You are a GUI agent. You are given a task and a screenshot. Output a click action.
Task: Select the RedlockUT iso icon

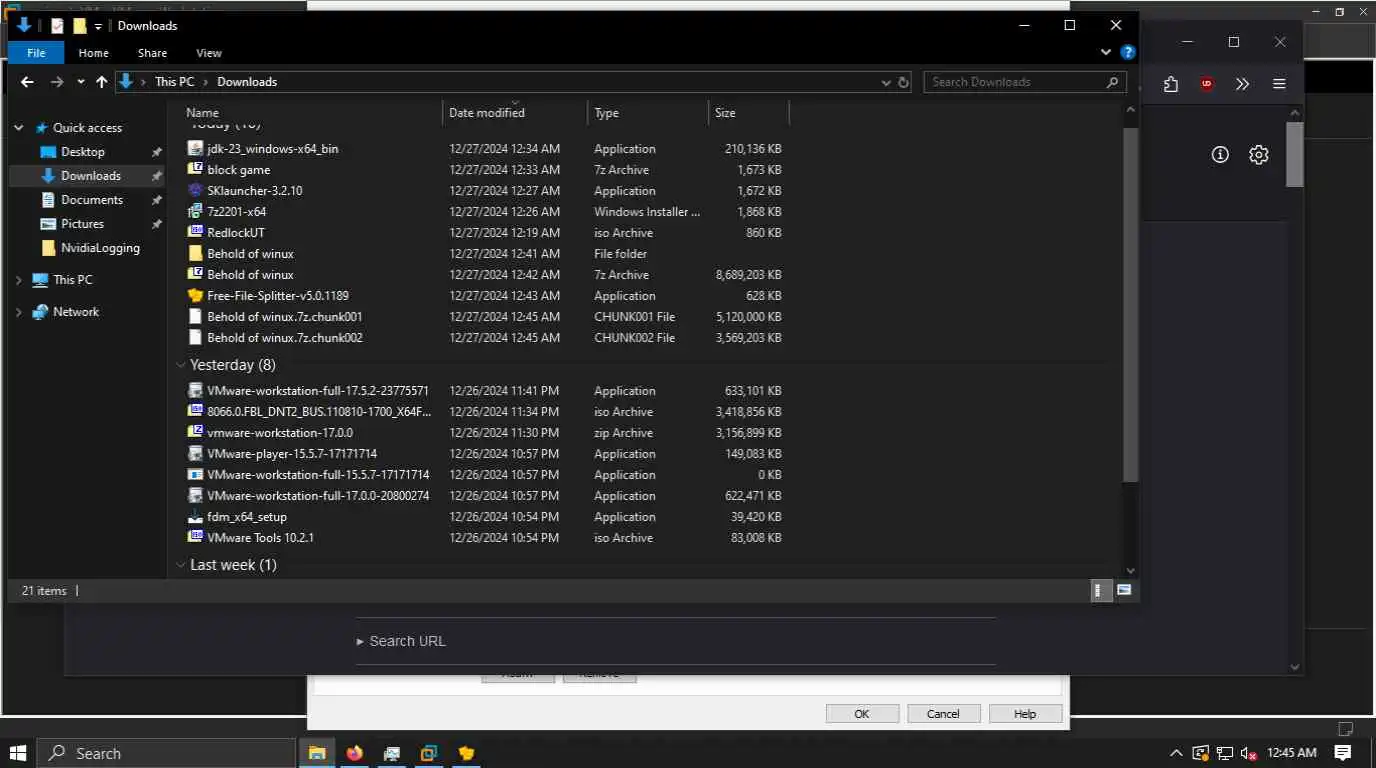[196, 232]
